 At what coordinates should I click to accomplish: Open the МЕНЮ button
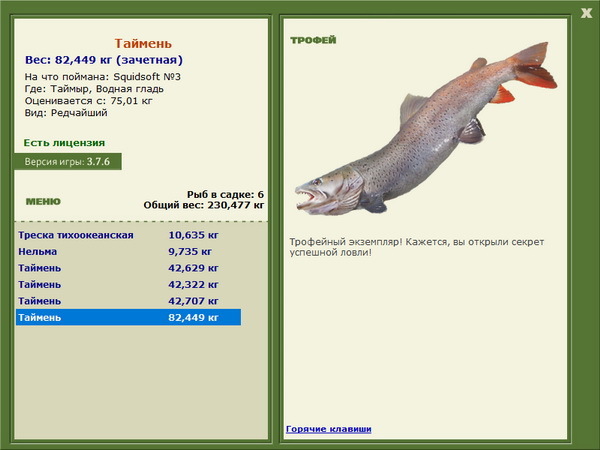[43, 202]
